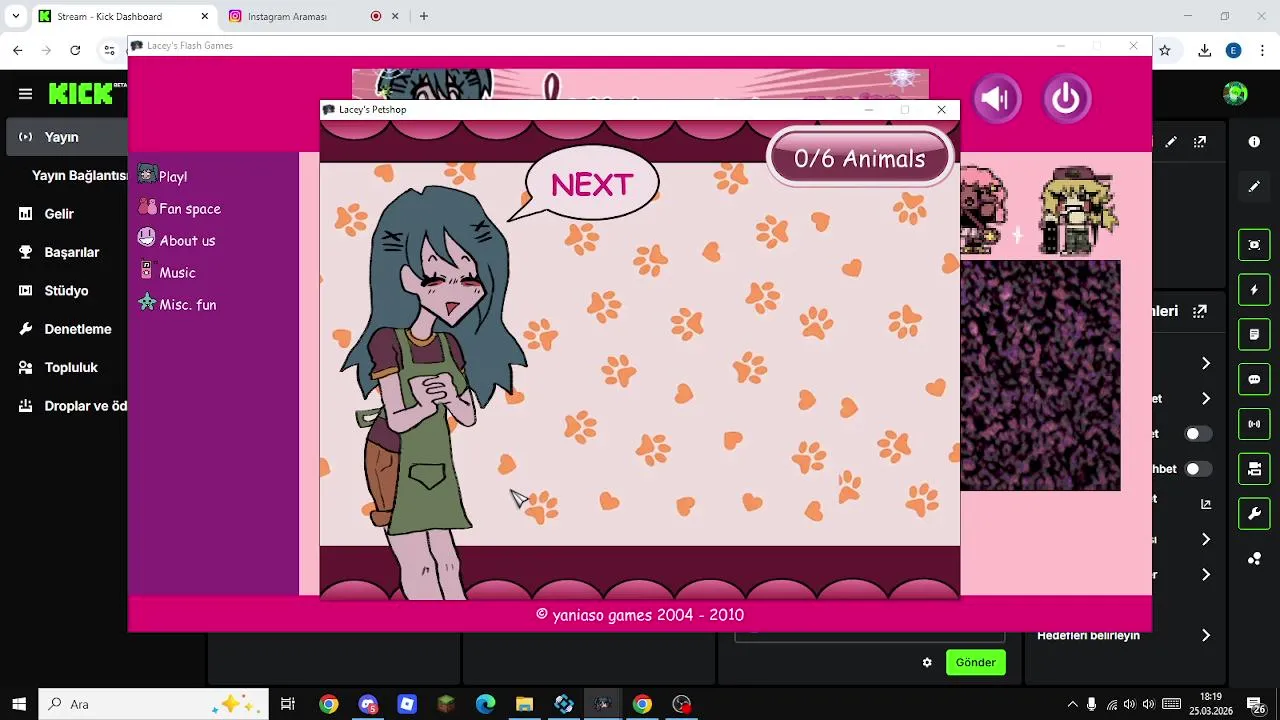
Task: Open Minecraft block icon in taskbar
Action: tap(446, 704)
